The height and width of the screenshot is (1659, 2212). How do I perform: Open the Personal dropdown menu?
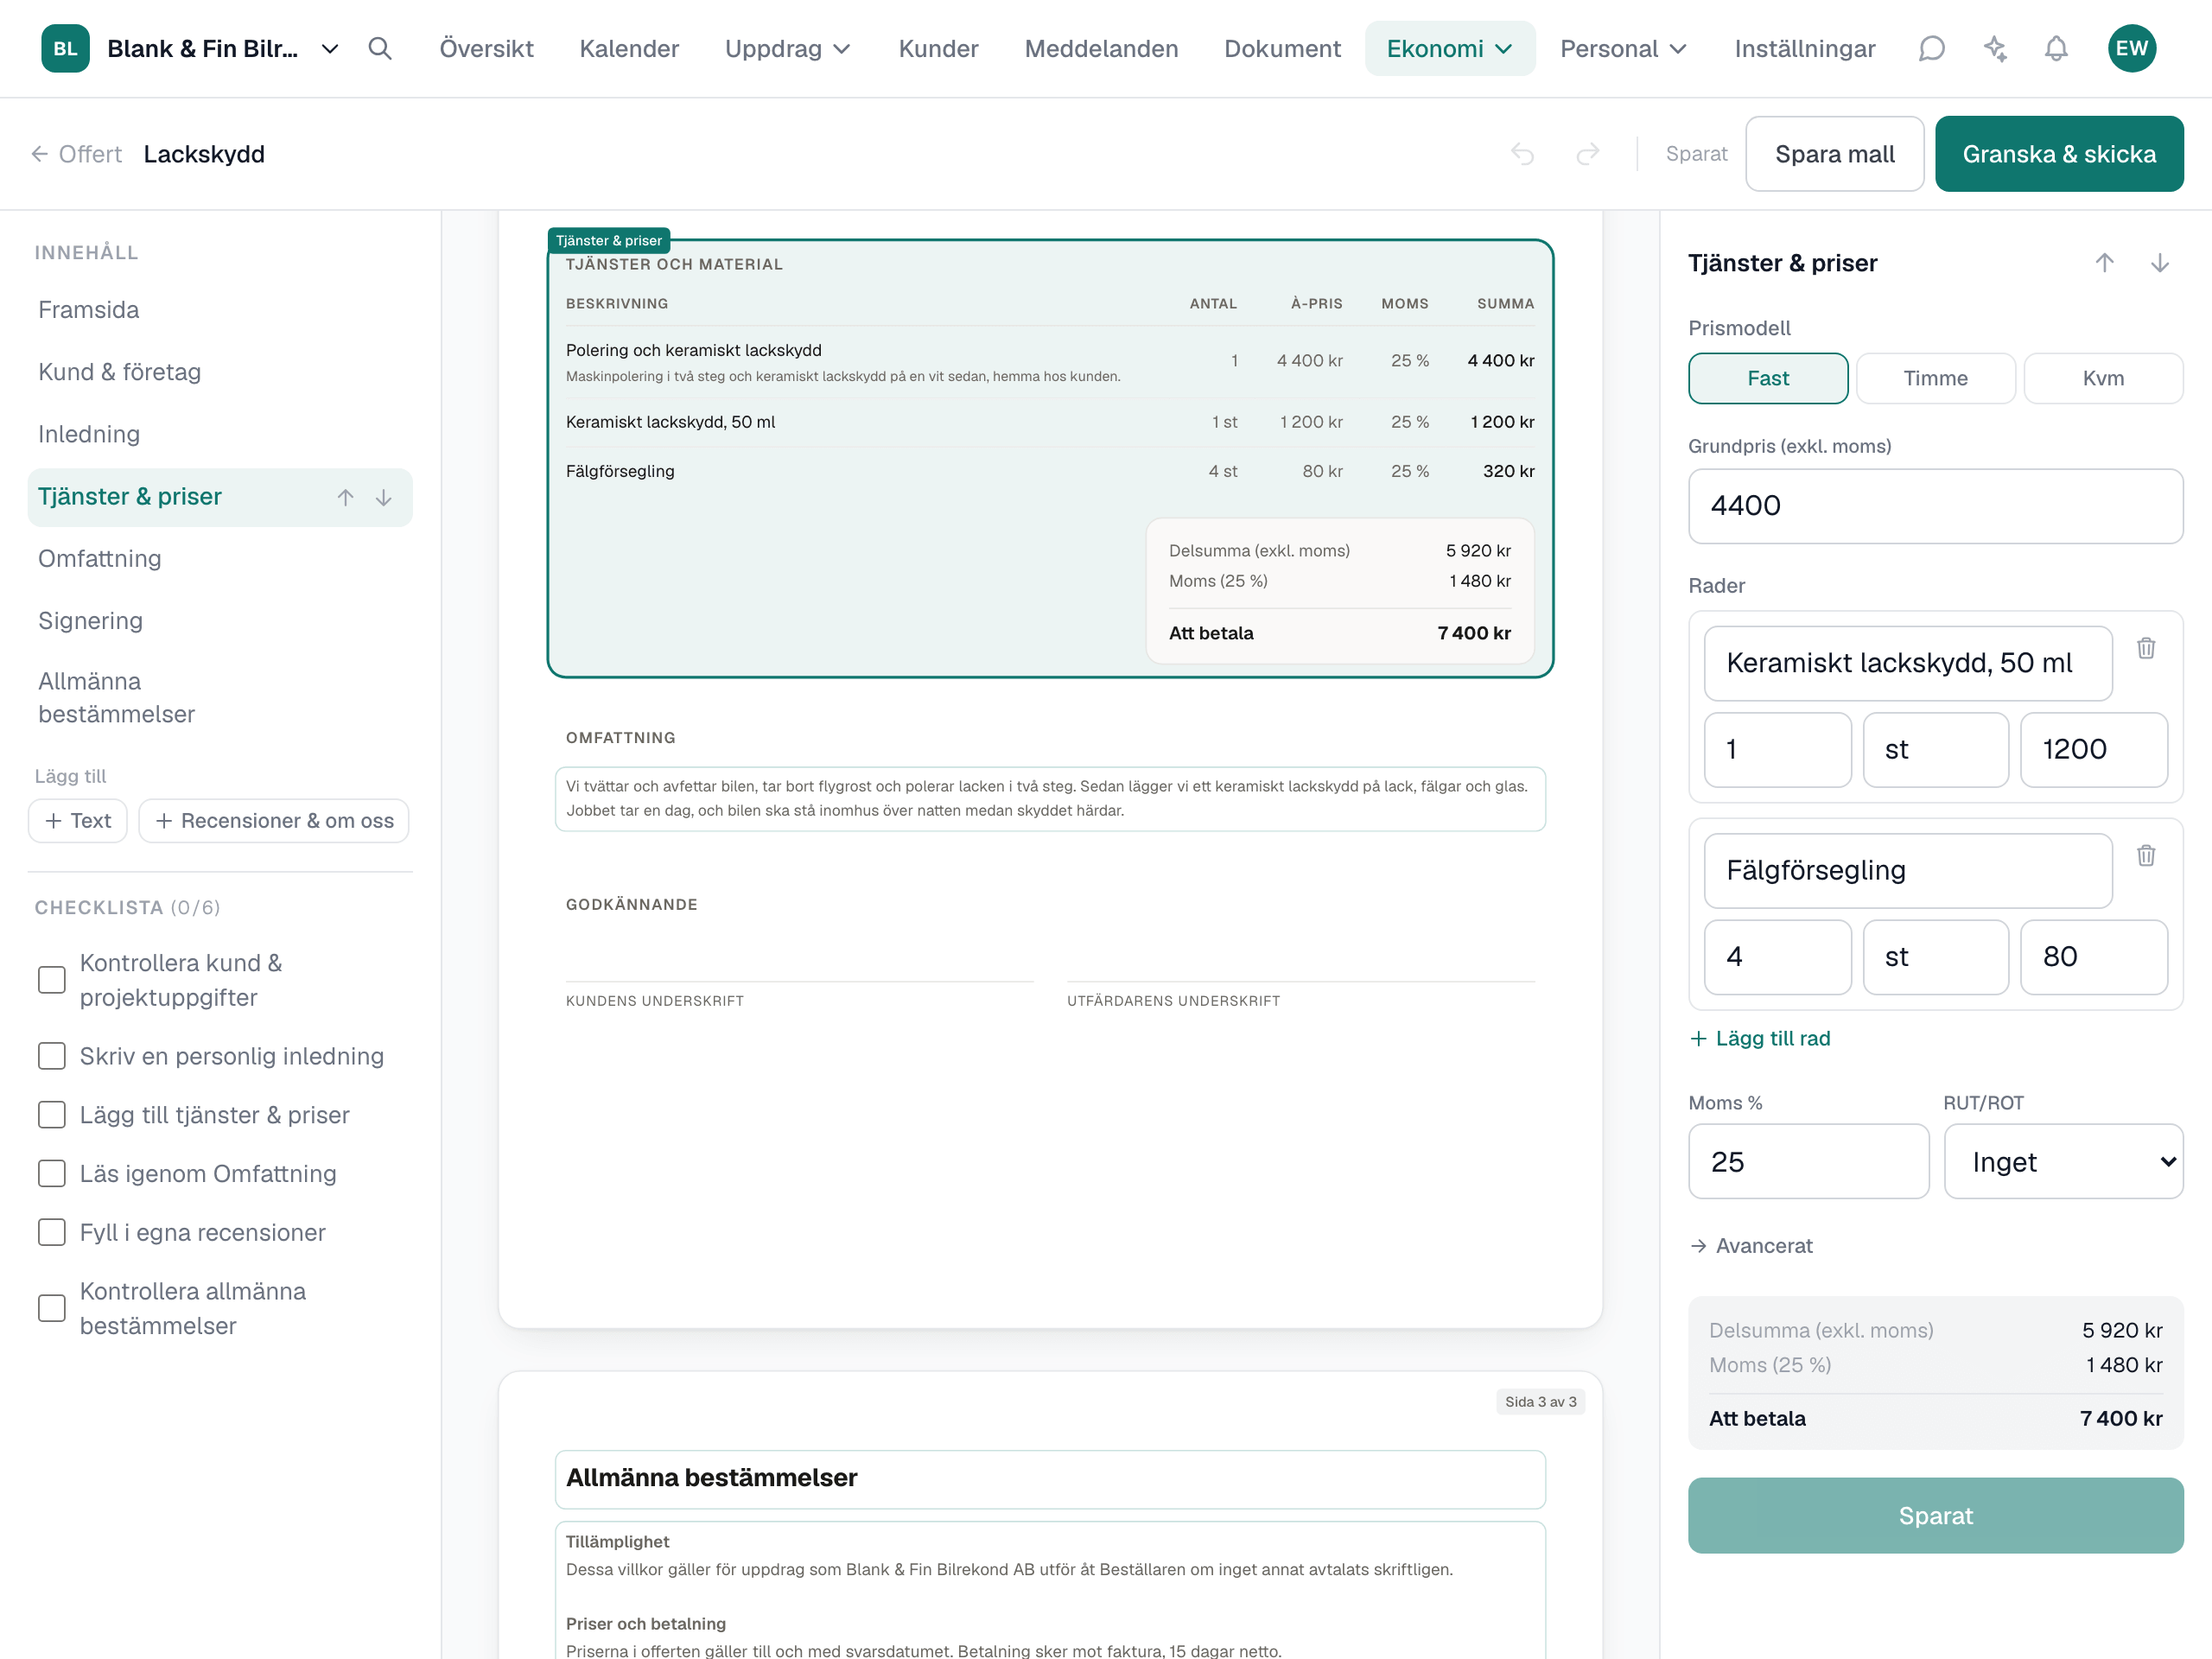tap(1623, 48)
